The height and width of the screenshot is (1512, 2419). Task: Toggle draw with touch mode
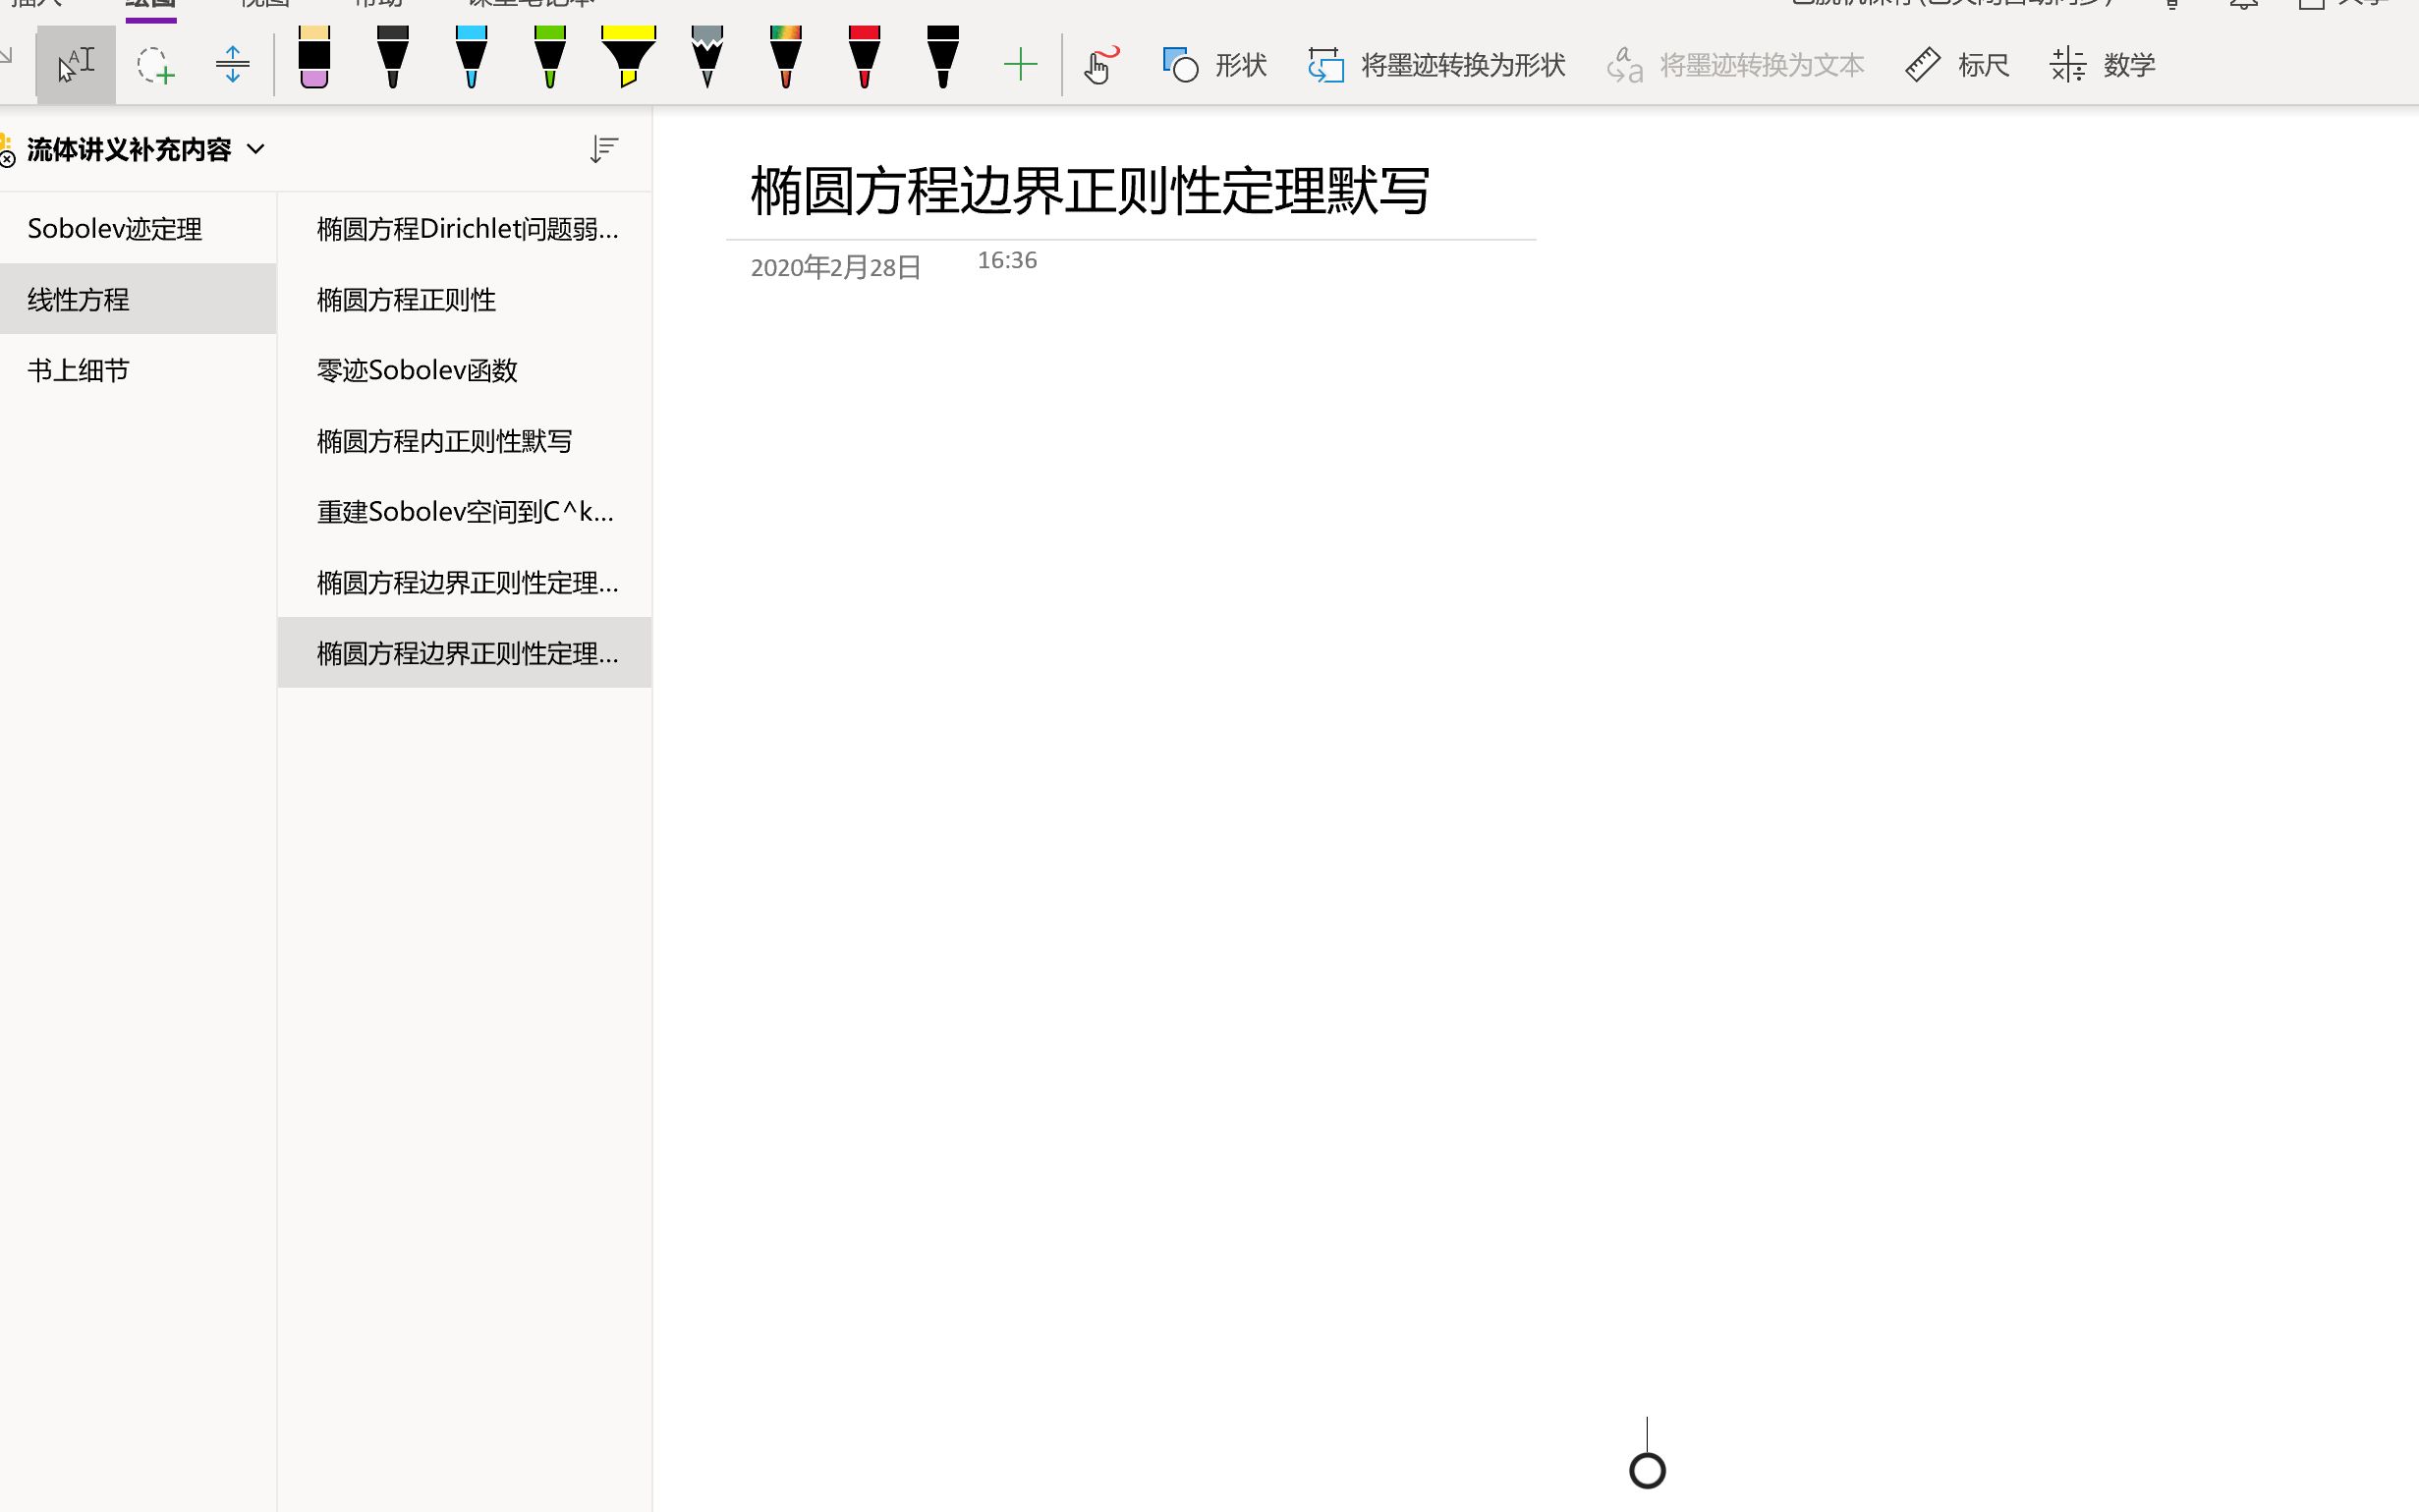(1100, 65)
